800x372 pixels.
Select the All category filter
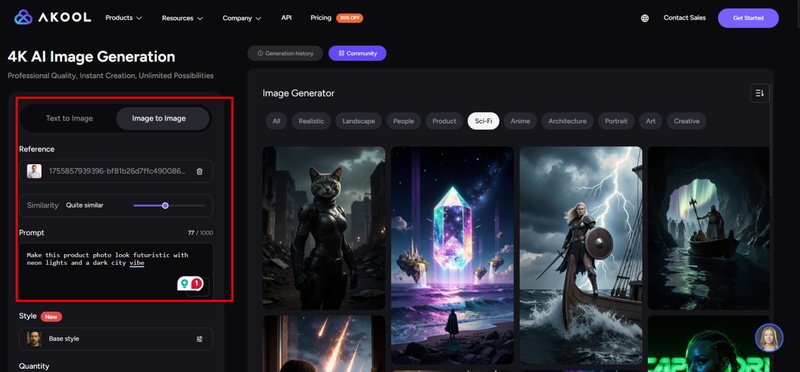[x=276, y=121]
